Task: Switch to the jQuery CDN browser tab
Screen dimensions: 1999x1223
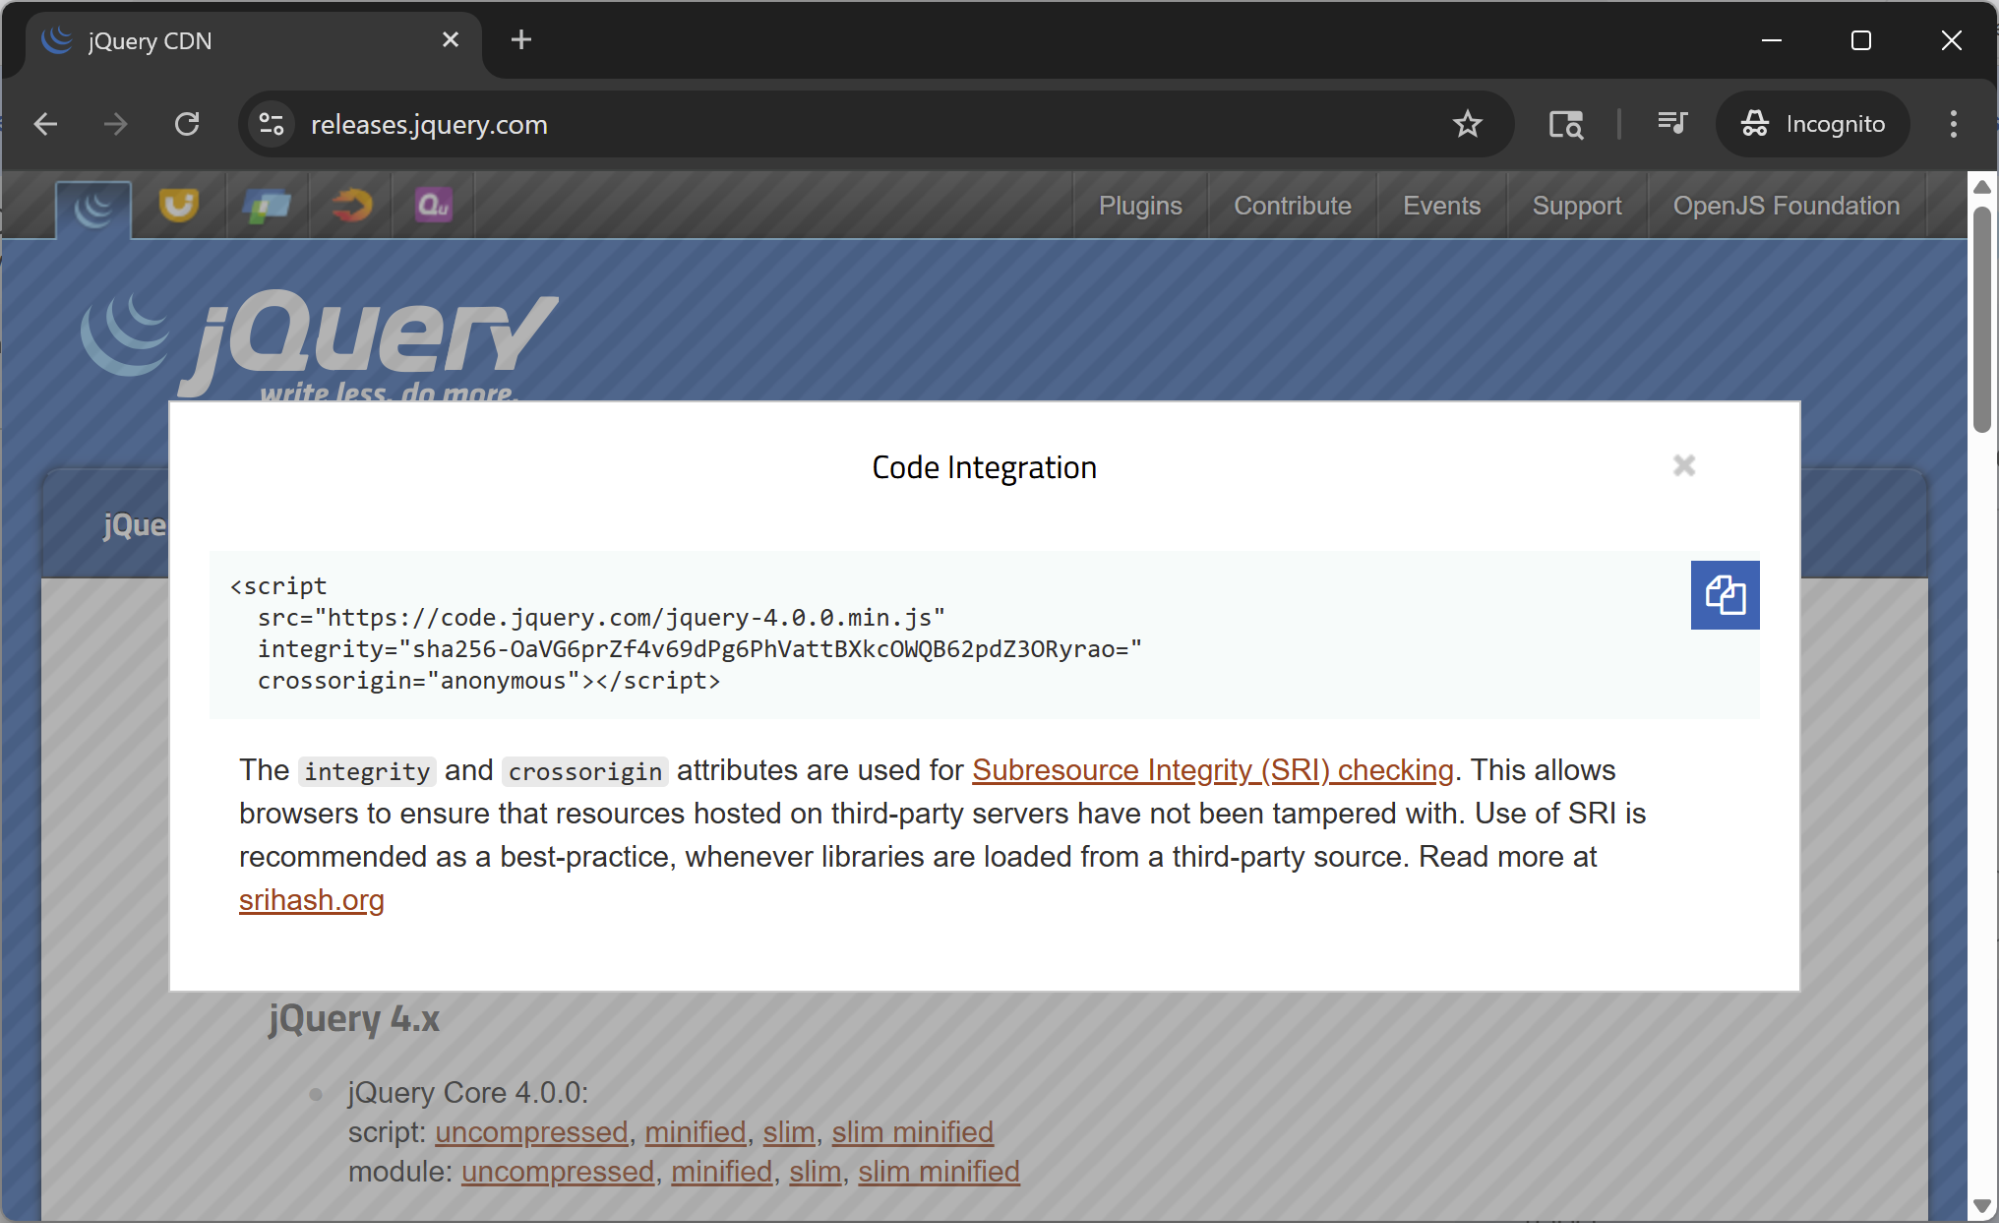Action: [x=150, y=41]
